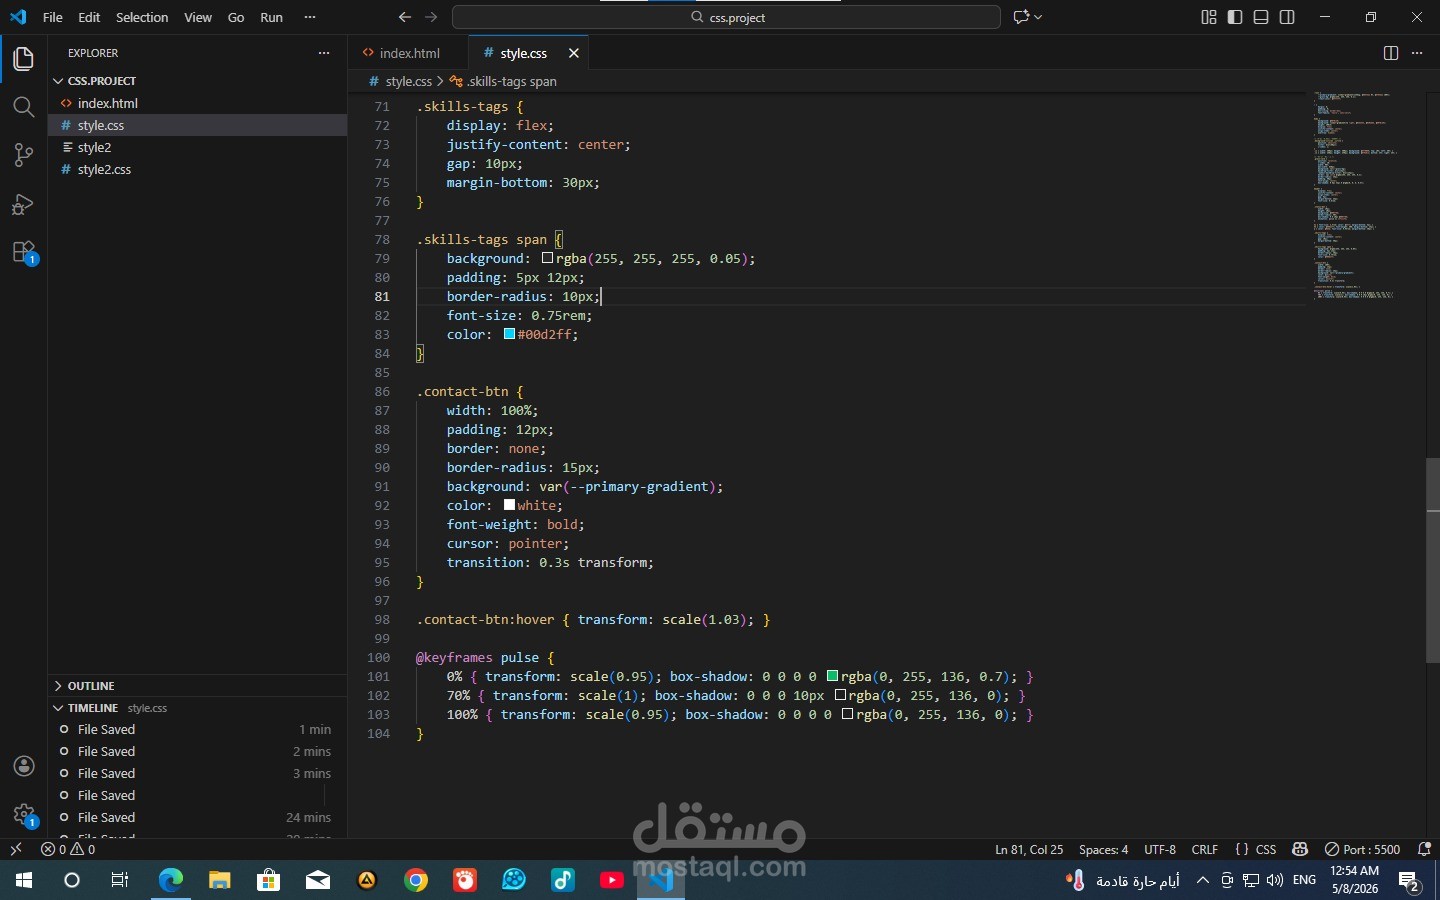Click Port : 5500 Live Server button
The height and width of the screenshot is (900, 1440).
(x=1362, y=849)
